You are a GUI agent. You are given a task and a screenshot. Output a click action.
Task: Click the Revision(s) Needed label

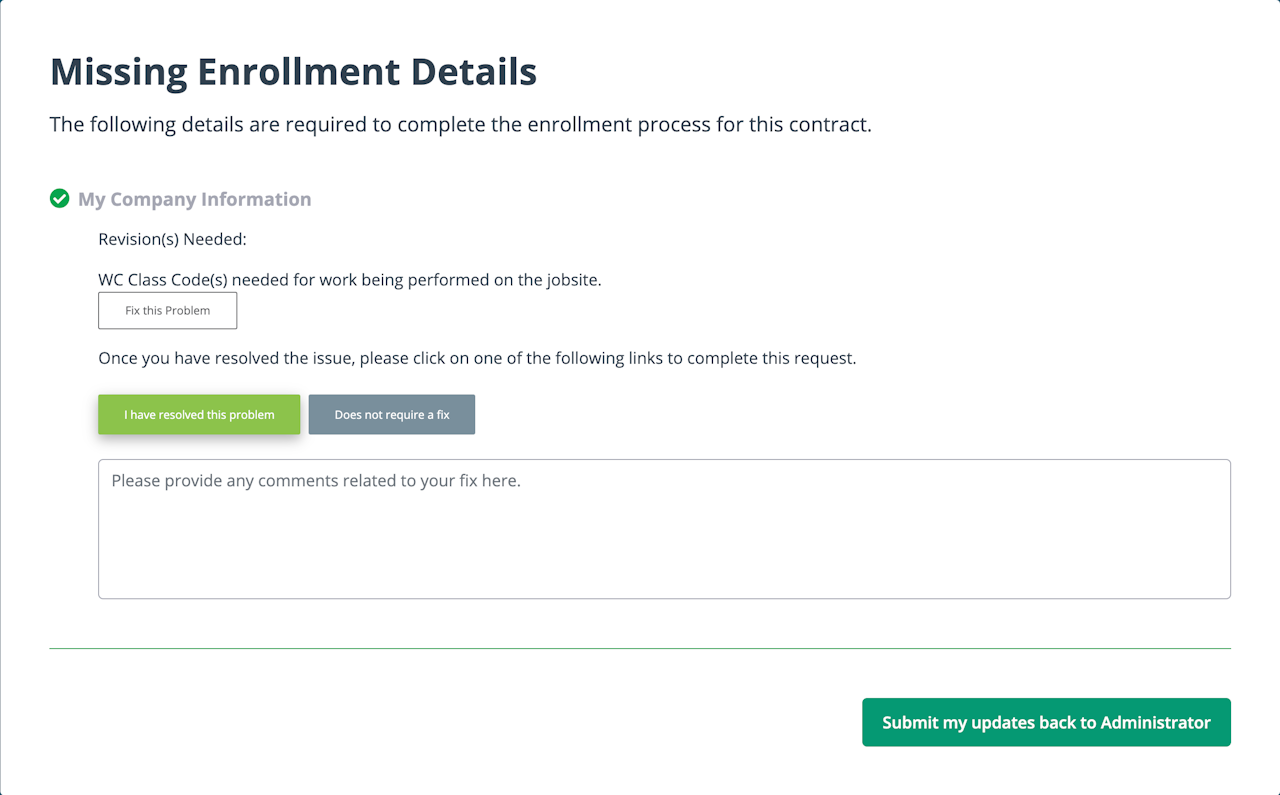coord(172,239)
